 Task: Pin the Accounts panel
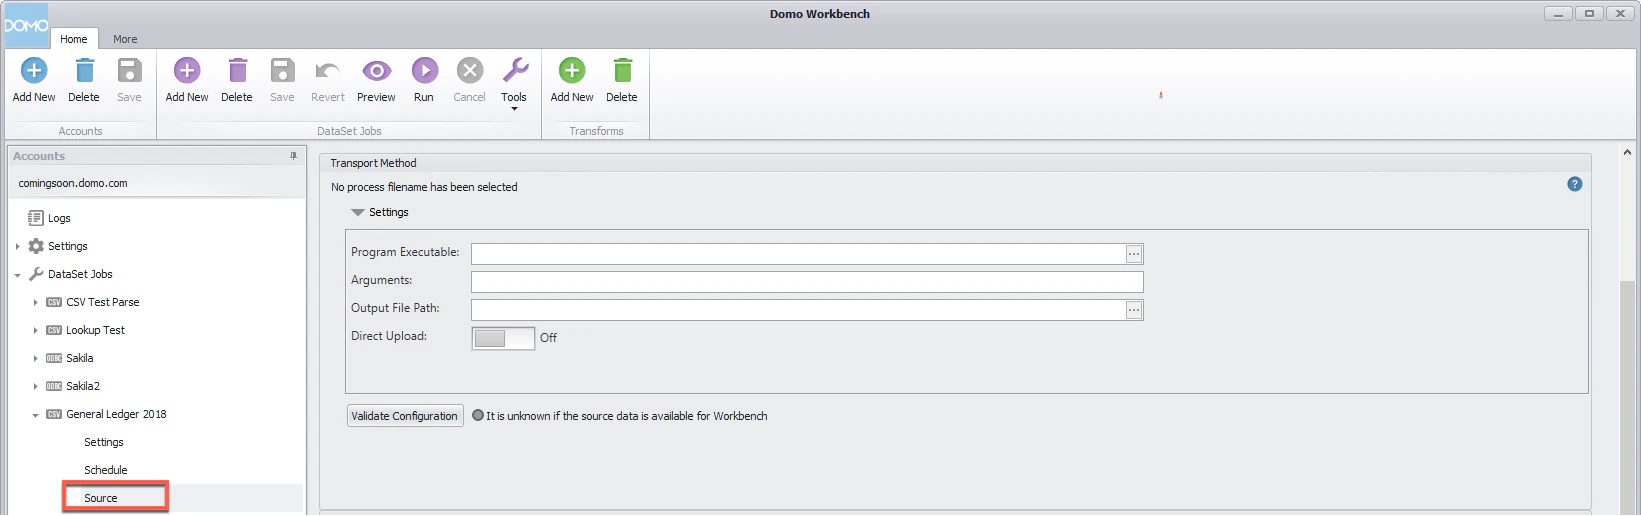(293, 156)
